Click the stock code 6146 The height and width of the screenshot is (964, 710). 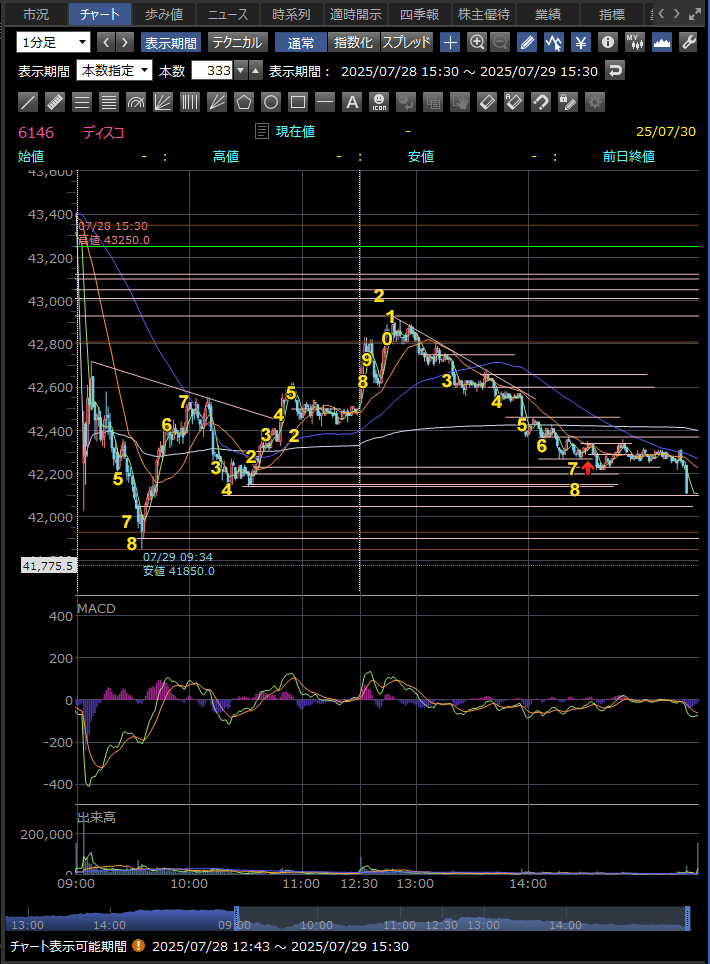click(x=36, y=132)
